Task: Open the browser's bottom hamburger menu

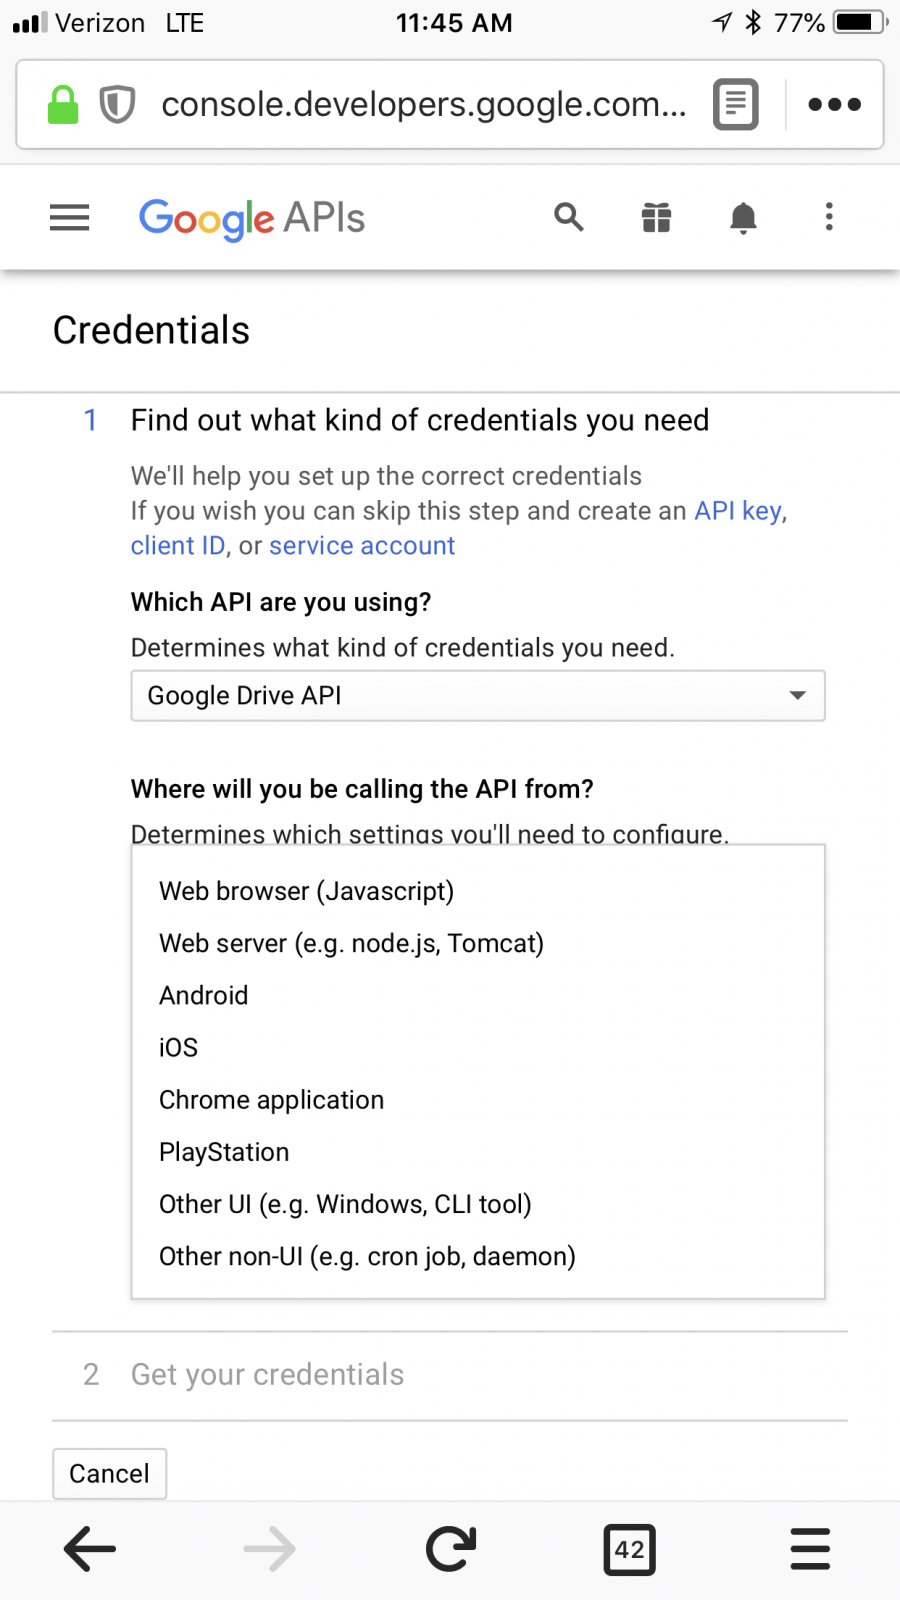Action: [x=810, y=1549]
